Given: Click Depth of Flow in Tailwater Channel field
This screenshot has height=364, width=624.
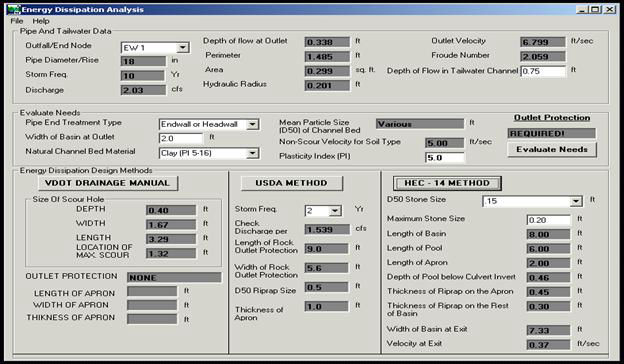Looking at the screenshot, I should tap(543, 71).
